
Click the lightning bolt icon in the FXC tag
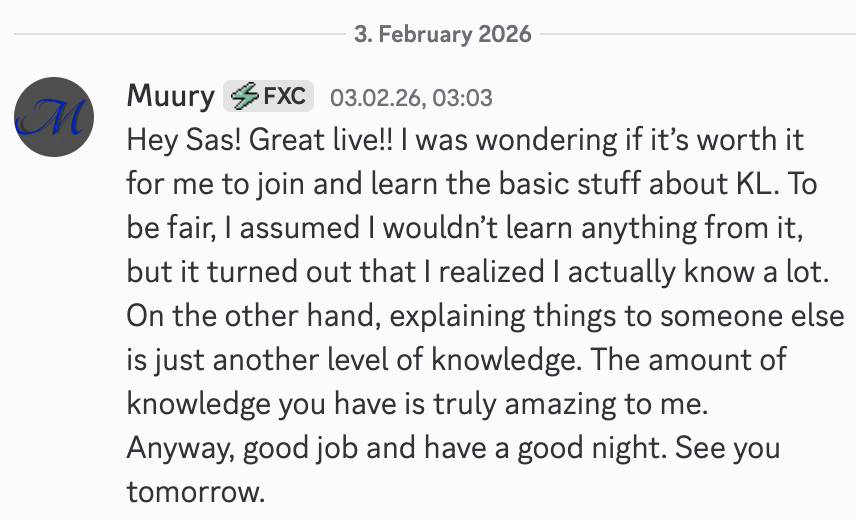click(x=244, y=97)
